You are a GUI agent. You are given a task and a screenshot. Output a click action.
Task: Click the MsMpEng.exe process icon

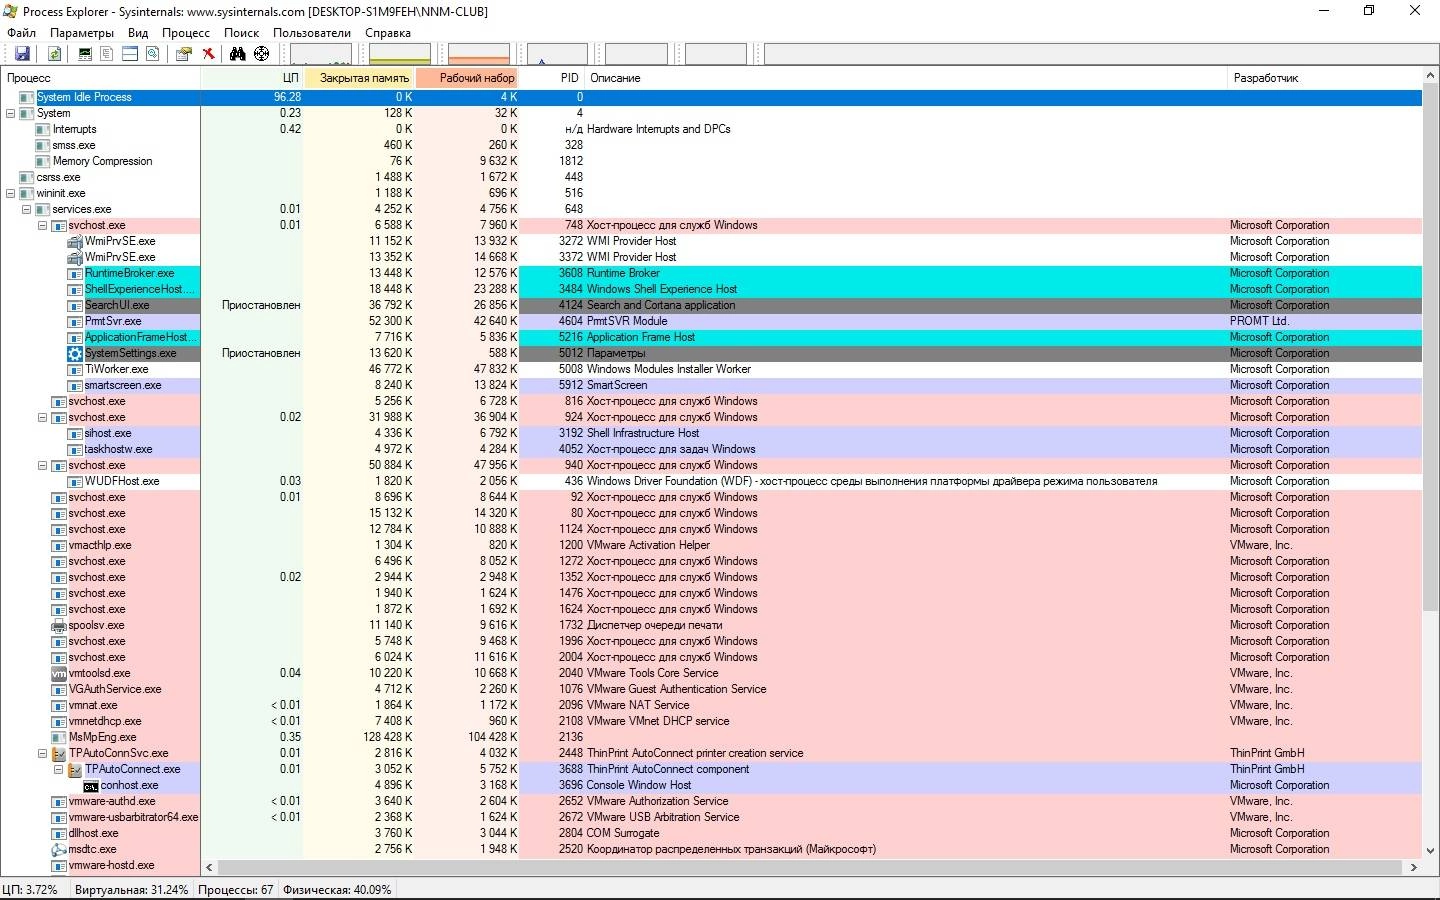pyautogui.click(x=59, y=737)
